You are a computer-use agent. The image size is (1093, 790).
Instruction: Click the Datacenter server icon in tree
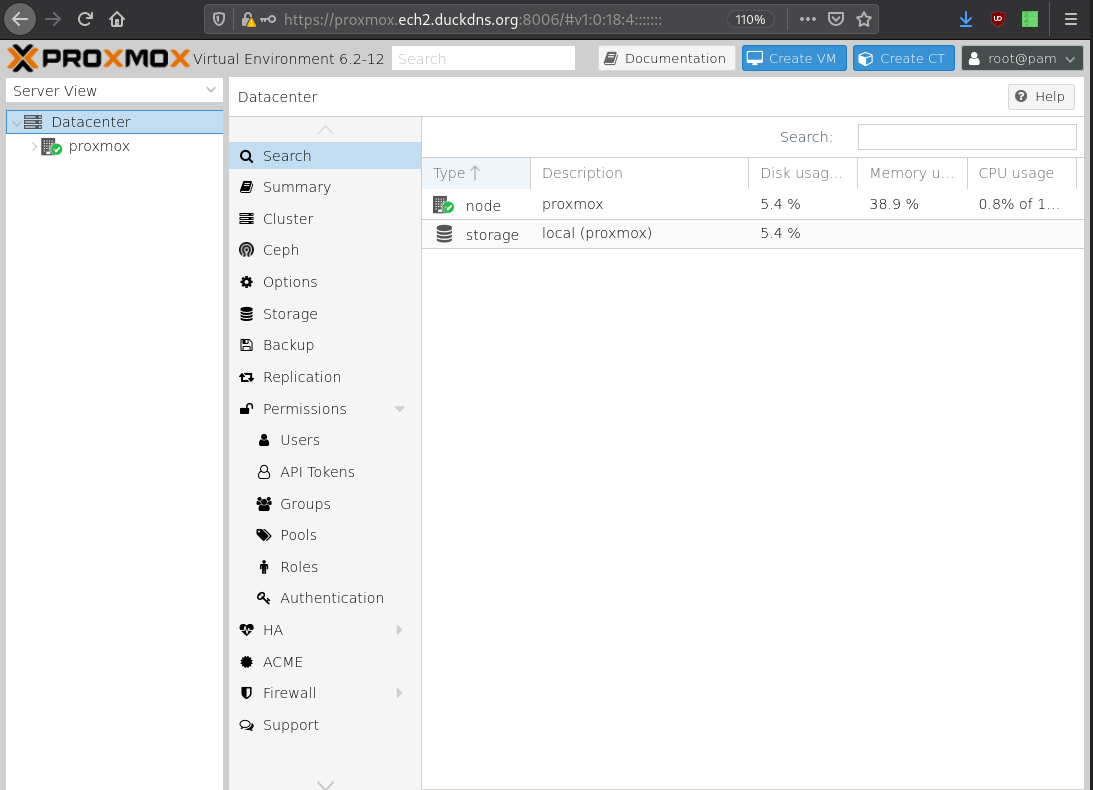(33, 122)
